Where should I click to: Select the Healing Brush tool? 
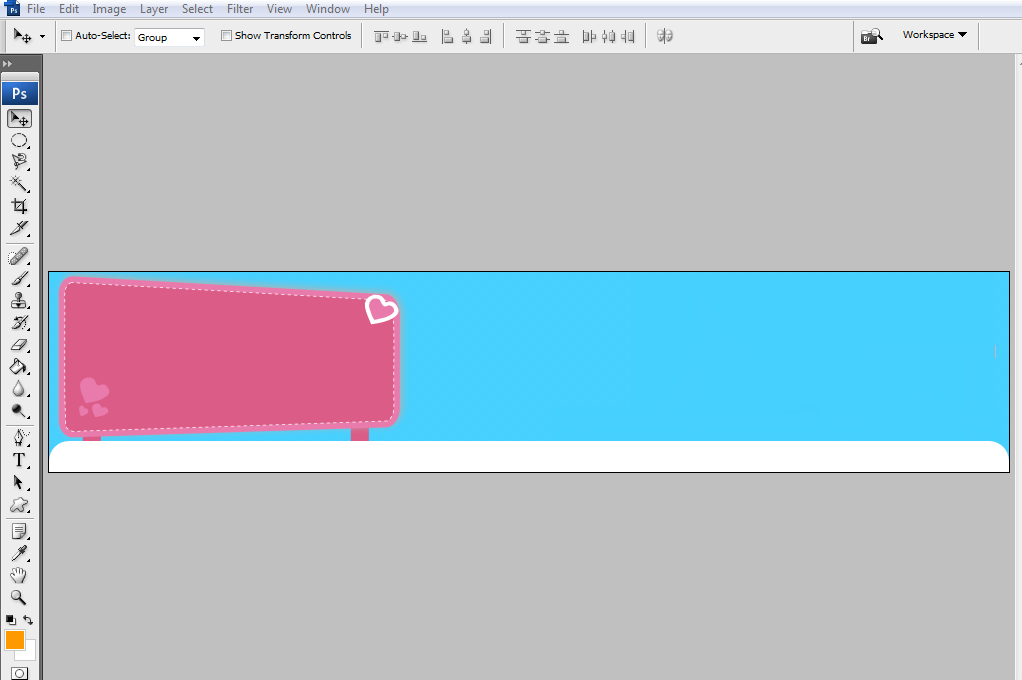click(x=20, y=256)
